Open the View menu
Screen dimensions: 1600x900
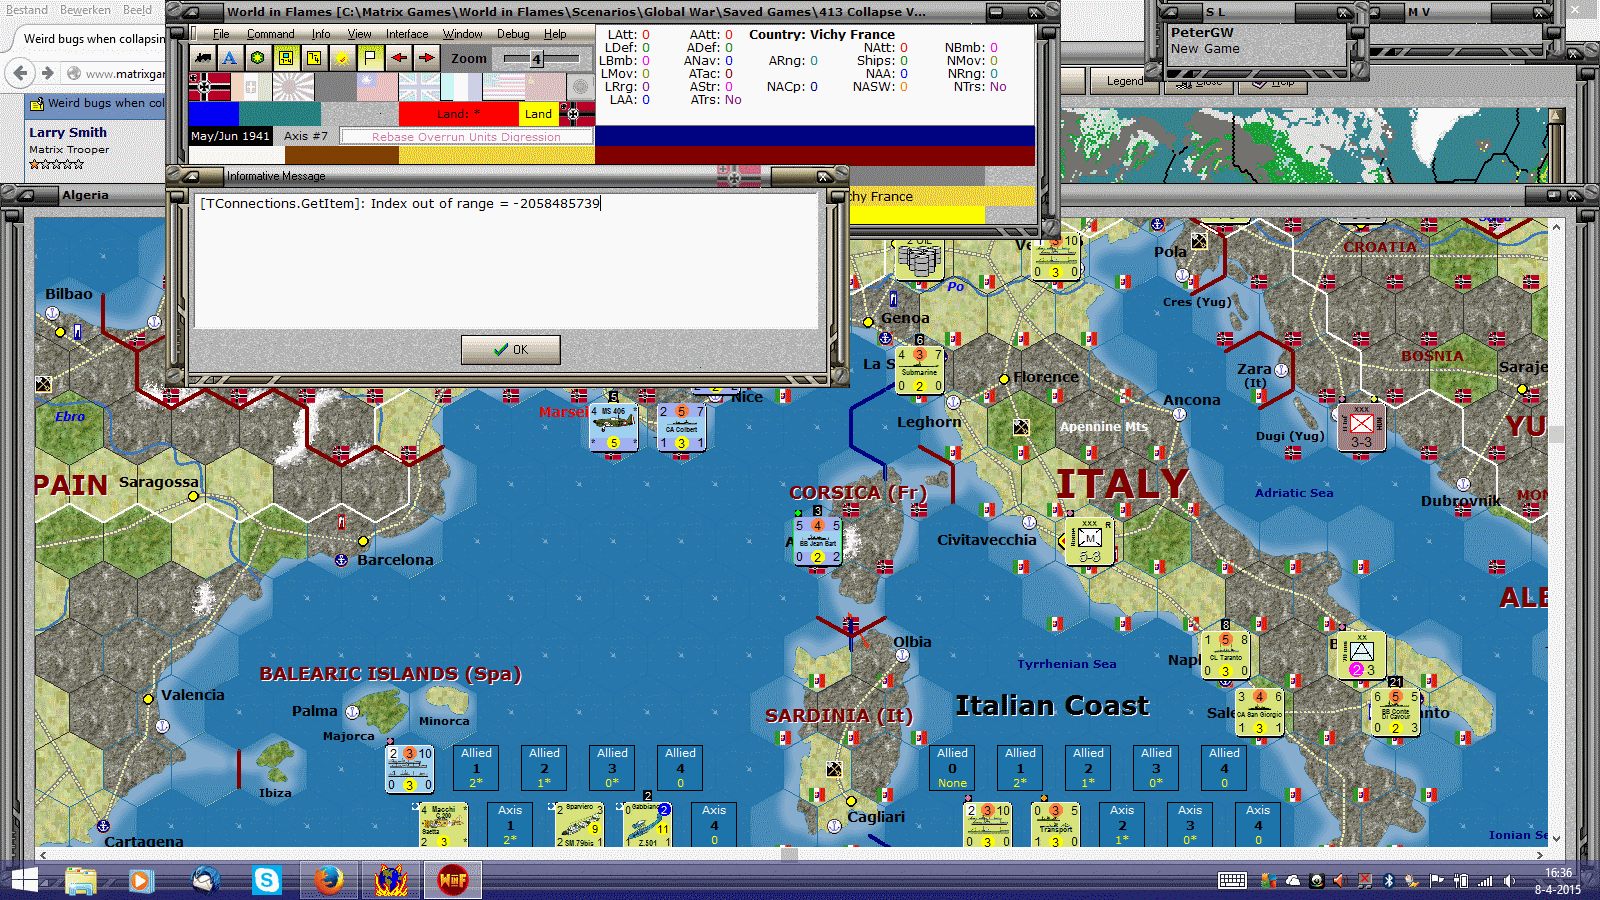[x=359, y=34]
